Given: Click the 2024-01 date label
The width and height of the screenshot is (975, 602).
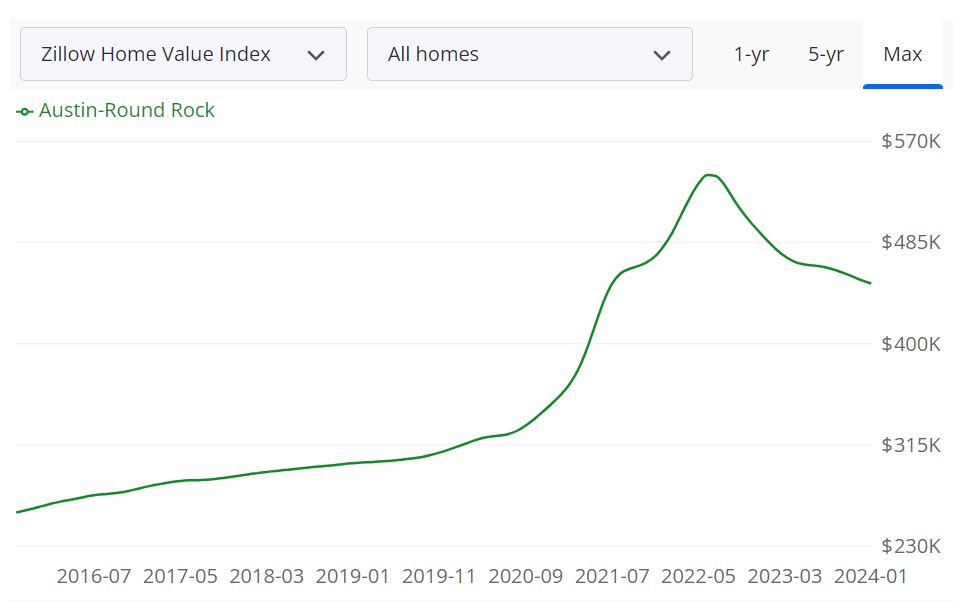Looking at the screenshot, I should tap(871, 577).
